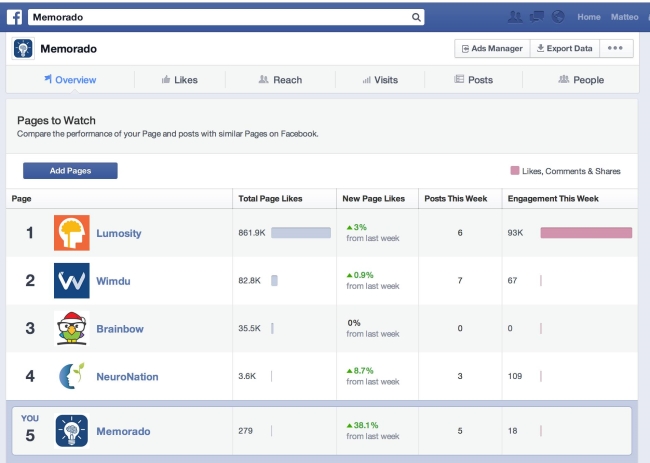
Task: Open the People tab
Action: pos(581,80)
